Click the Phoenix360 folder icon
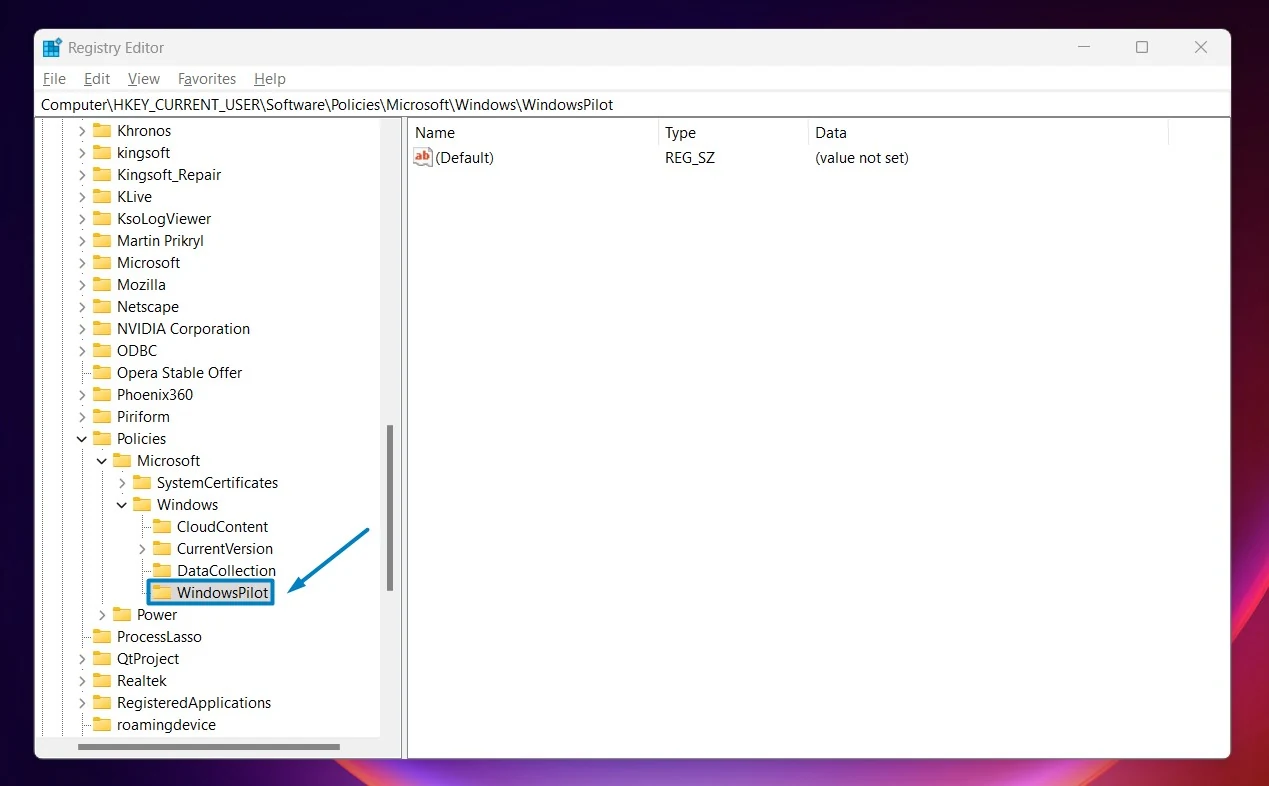Screen dimensions: 1269x786 [x=102, y=395]
